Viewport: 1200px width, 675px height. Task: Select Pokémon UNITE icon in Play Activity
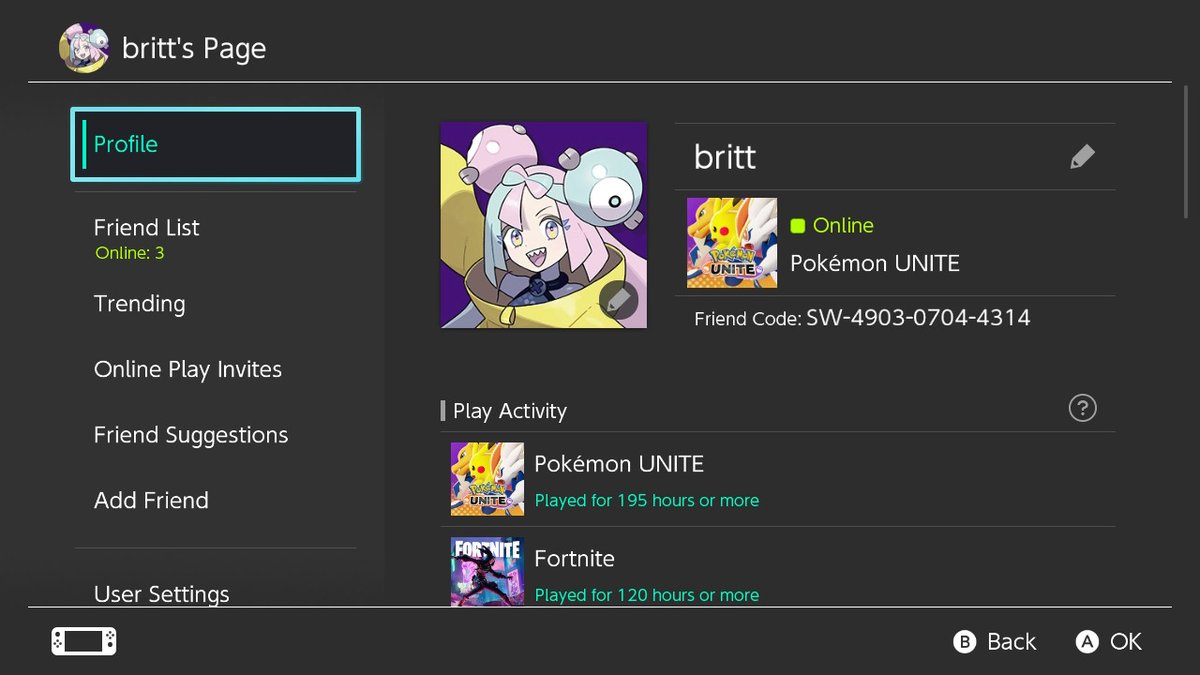click(x=487, y=479)
